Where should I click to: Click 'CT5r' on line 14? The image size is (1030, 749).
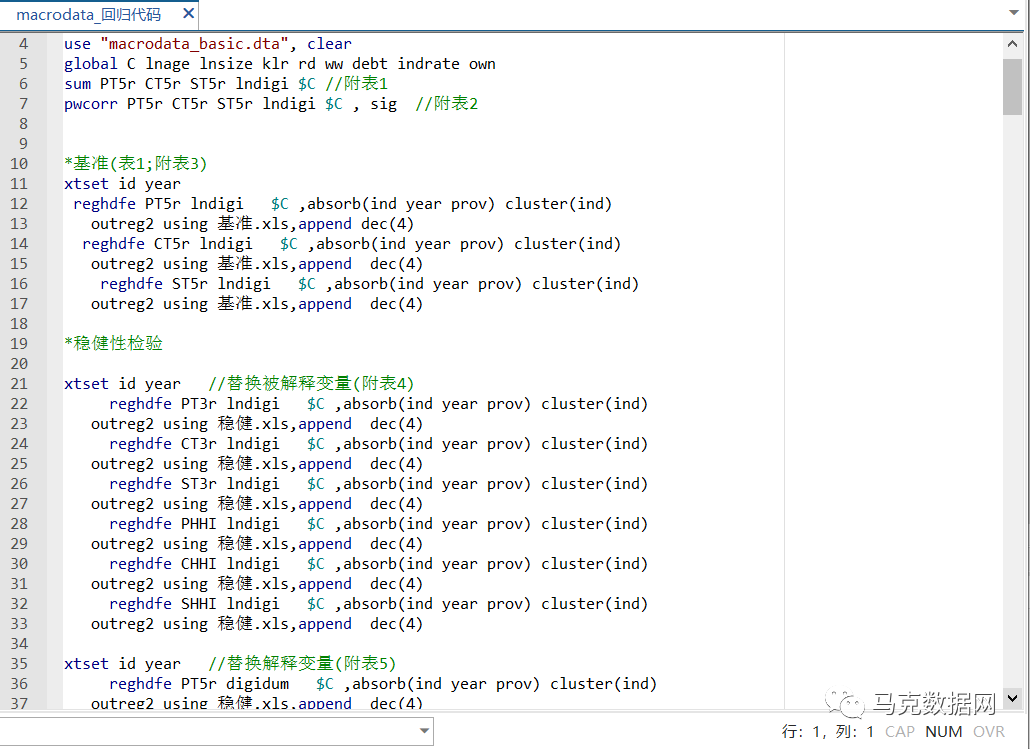[x=172, y=244]
